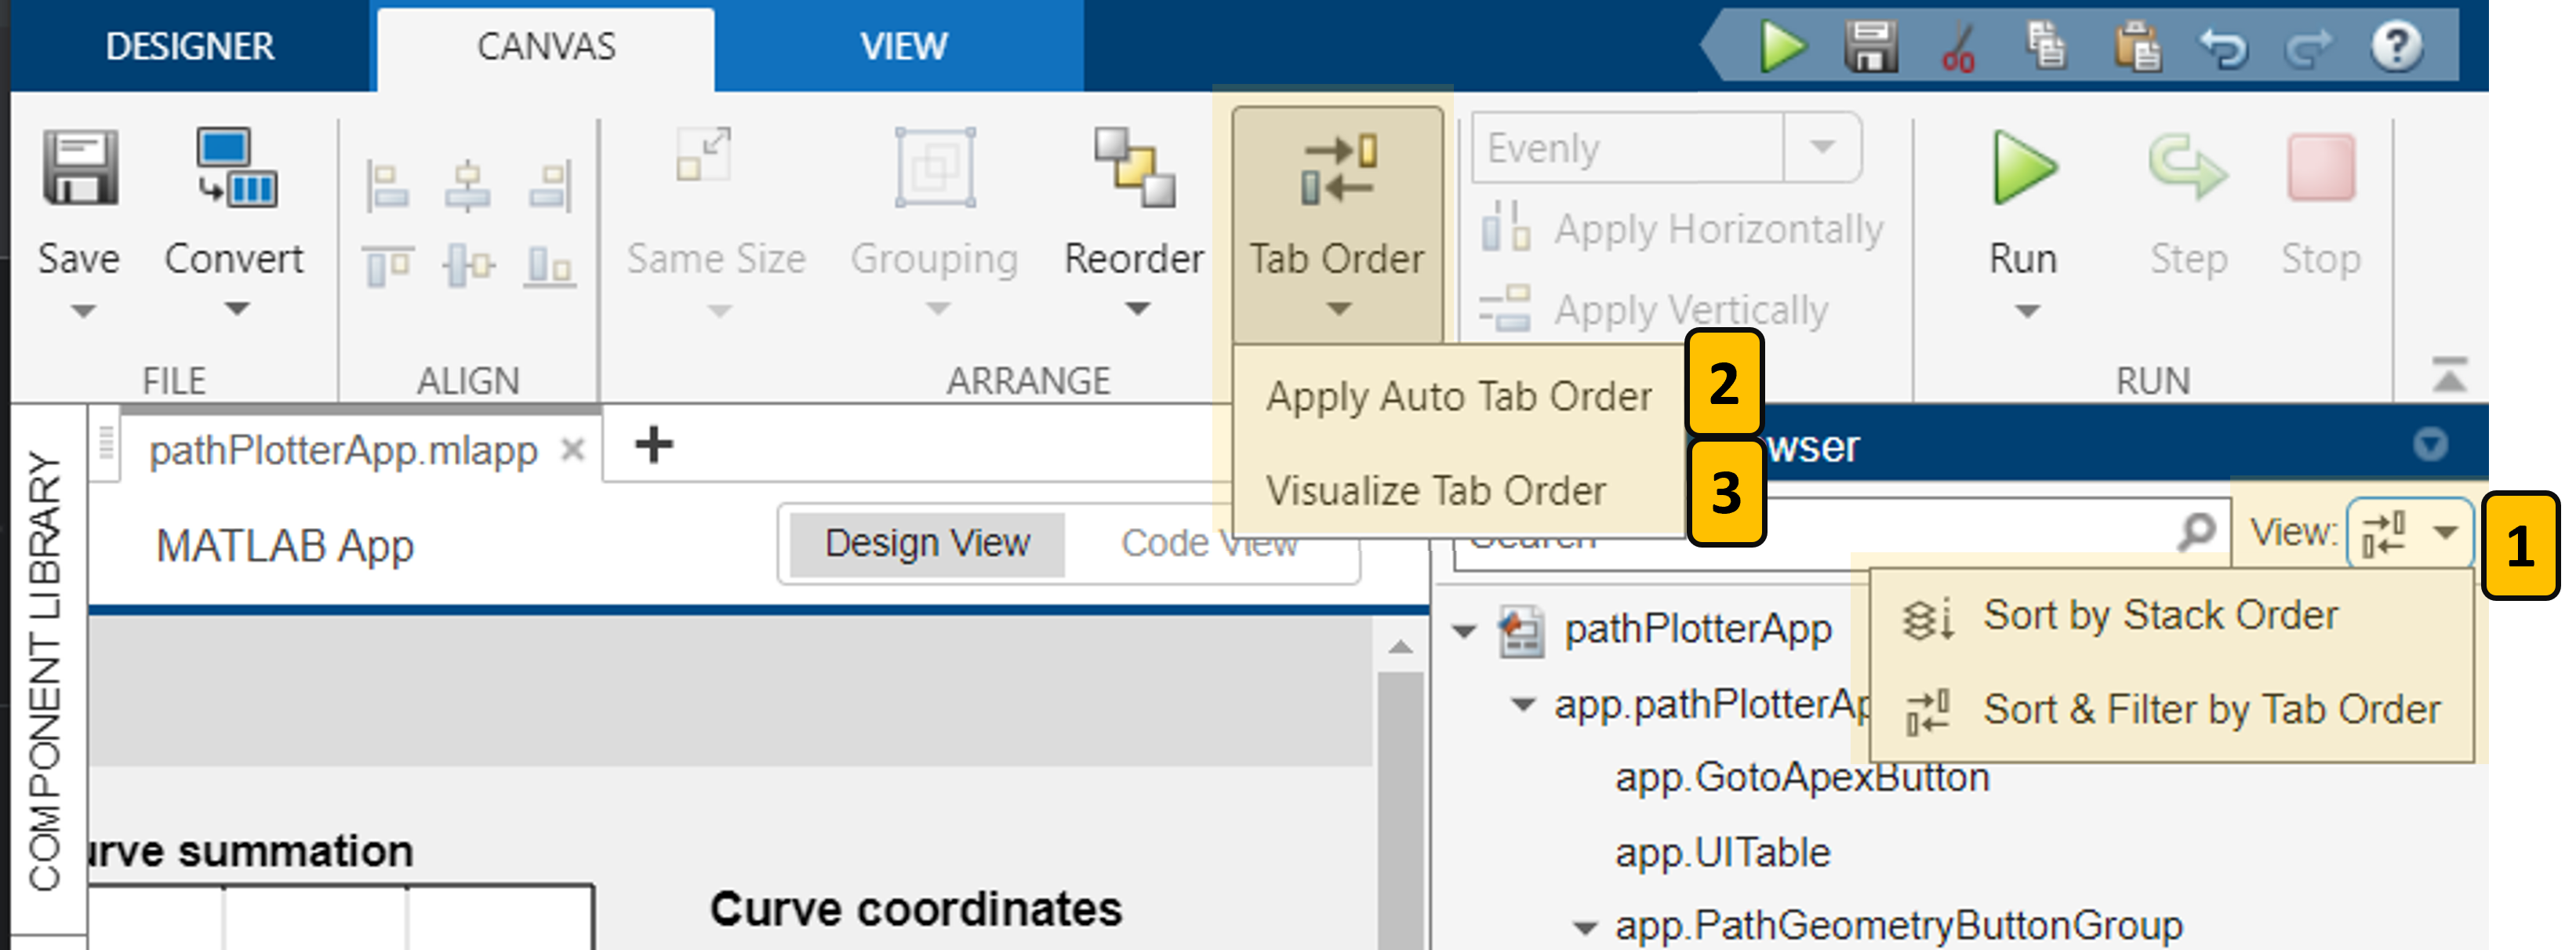The height and width of the screenshot is (950, 2576).
Task: Toggle the Tab Order button
Action: pos(1337,200)
